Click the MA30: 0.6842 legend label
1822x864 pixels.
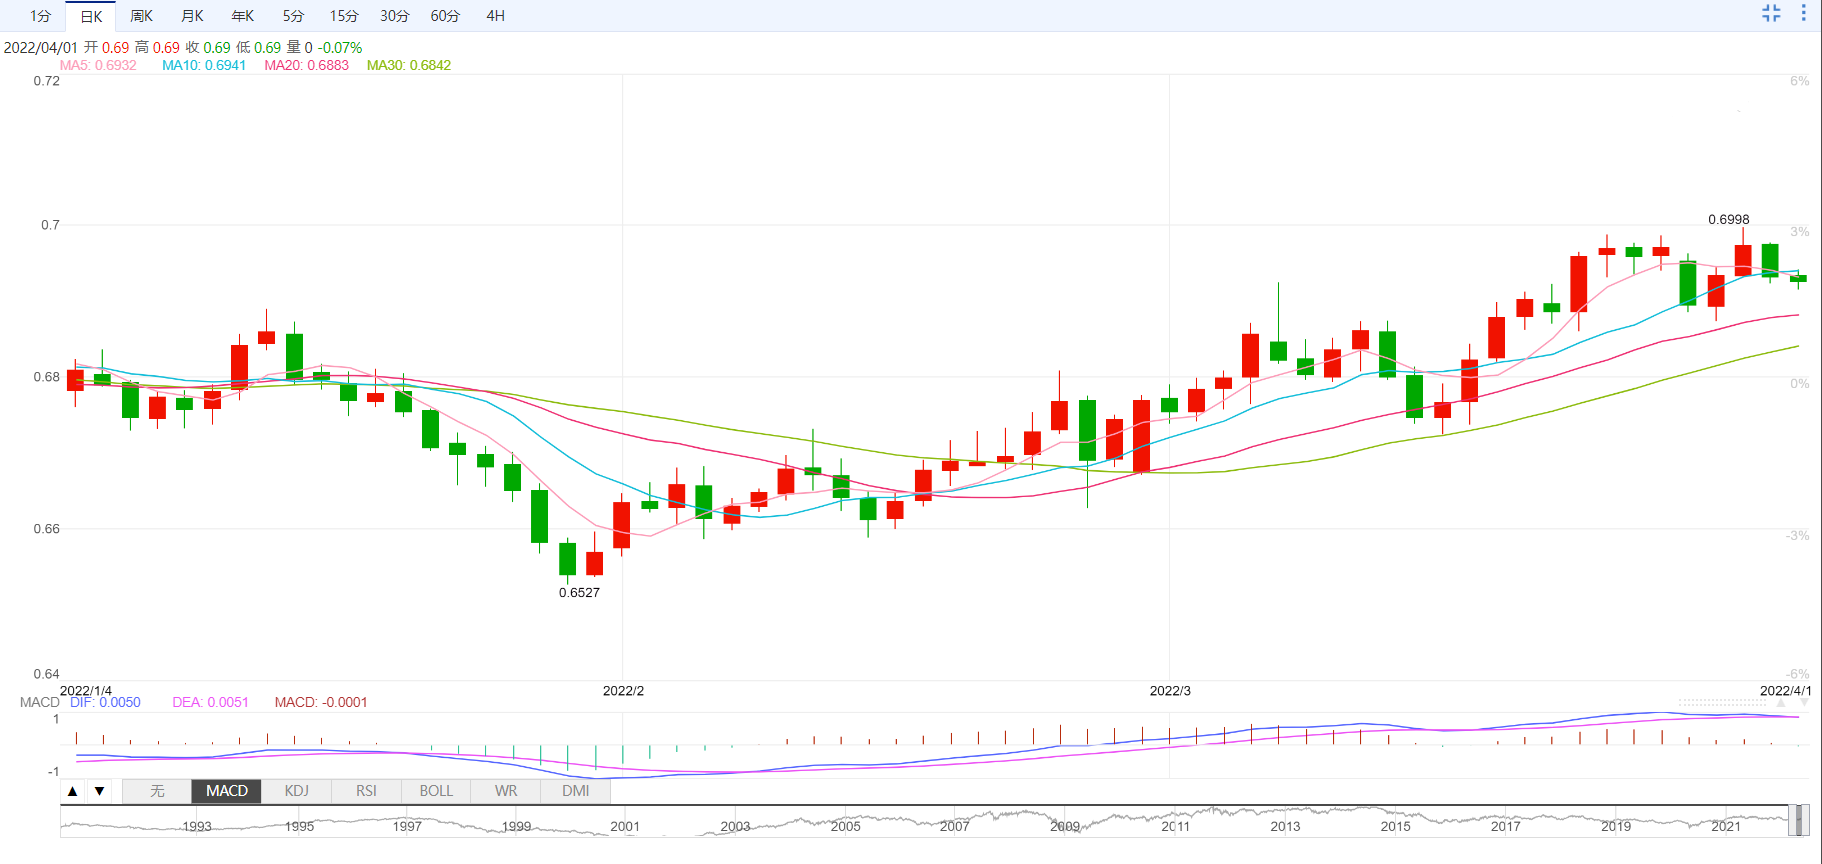click(409, 65)
